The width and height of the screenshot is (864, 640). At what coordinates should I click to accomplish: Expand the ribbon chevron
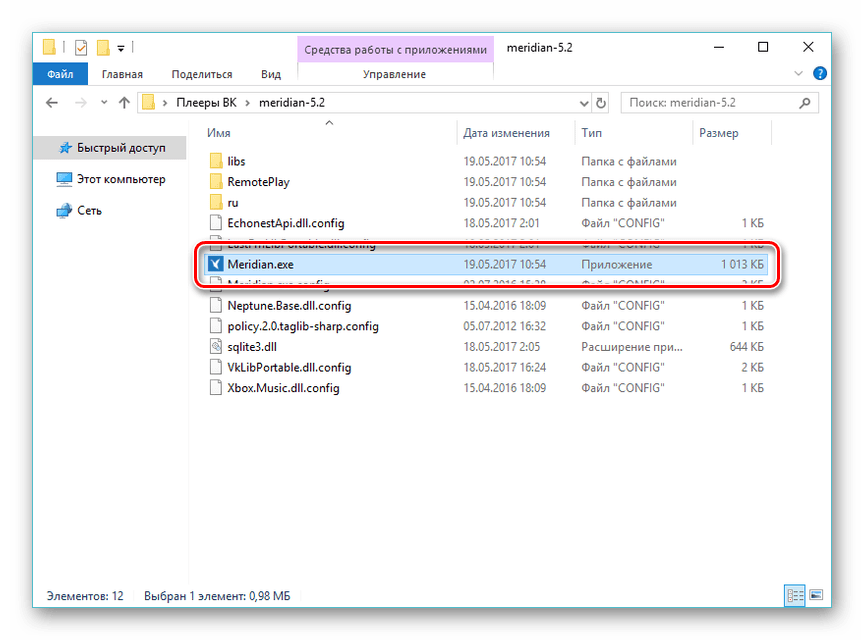click(798, 73)
